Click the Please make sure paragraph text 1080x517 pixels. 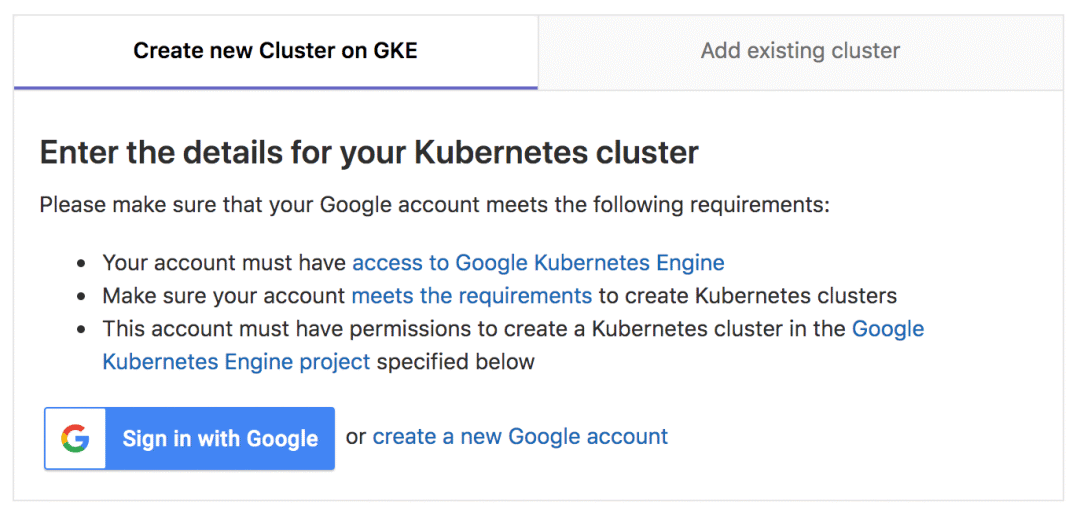[x=435, y=205]
